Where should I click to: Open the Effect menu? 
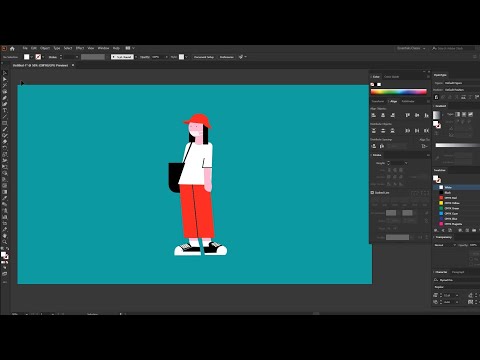tap(80, 48)
